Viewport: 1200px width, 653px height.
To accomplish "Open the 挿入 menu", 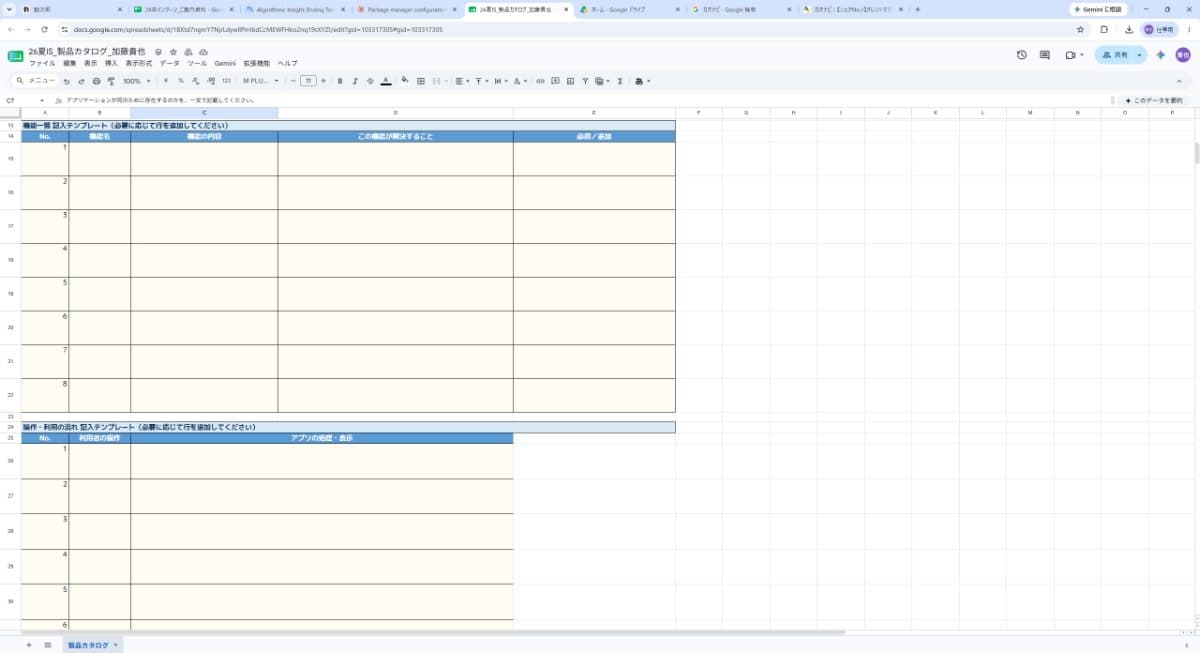I will [111, 63].
